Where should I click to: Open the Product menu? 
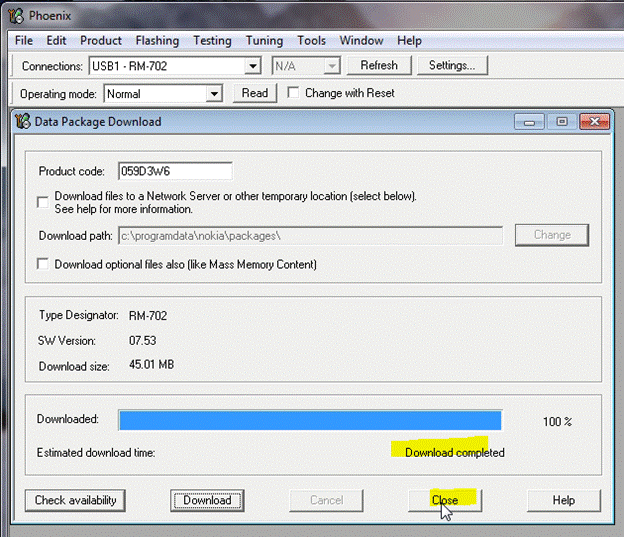(x=101, y=41)
